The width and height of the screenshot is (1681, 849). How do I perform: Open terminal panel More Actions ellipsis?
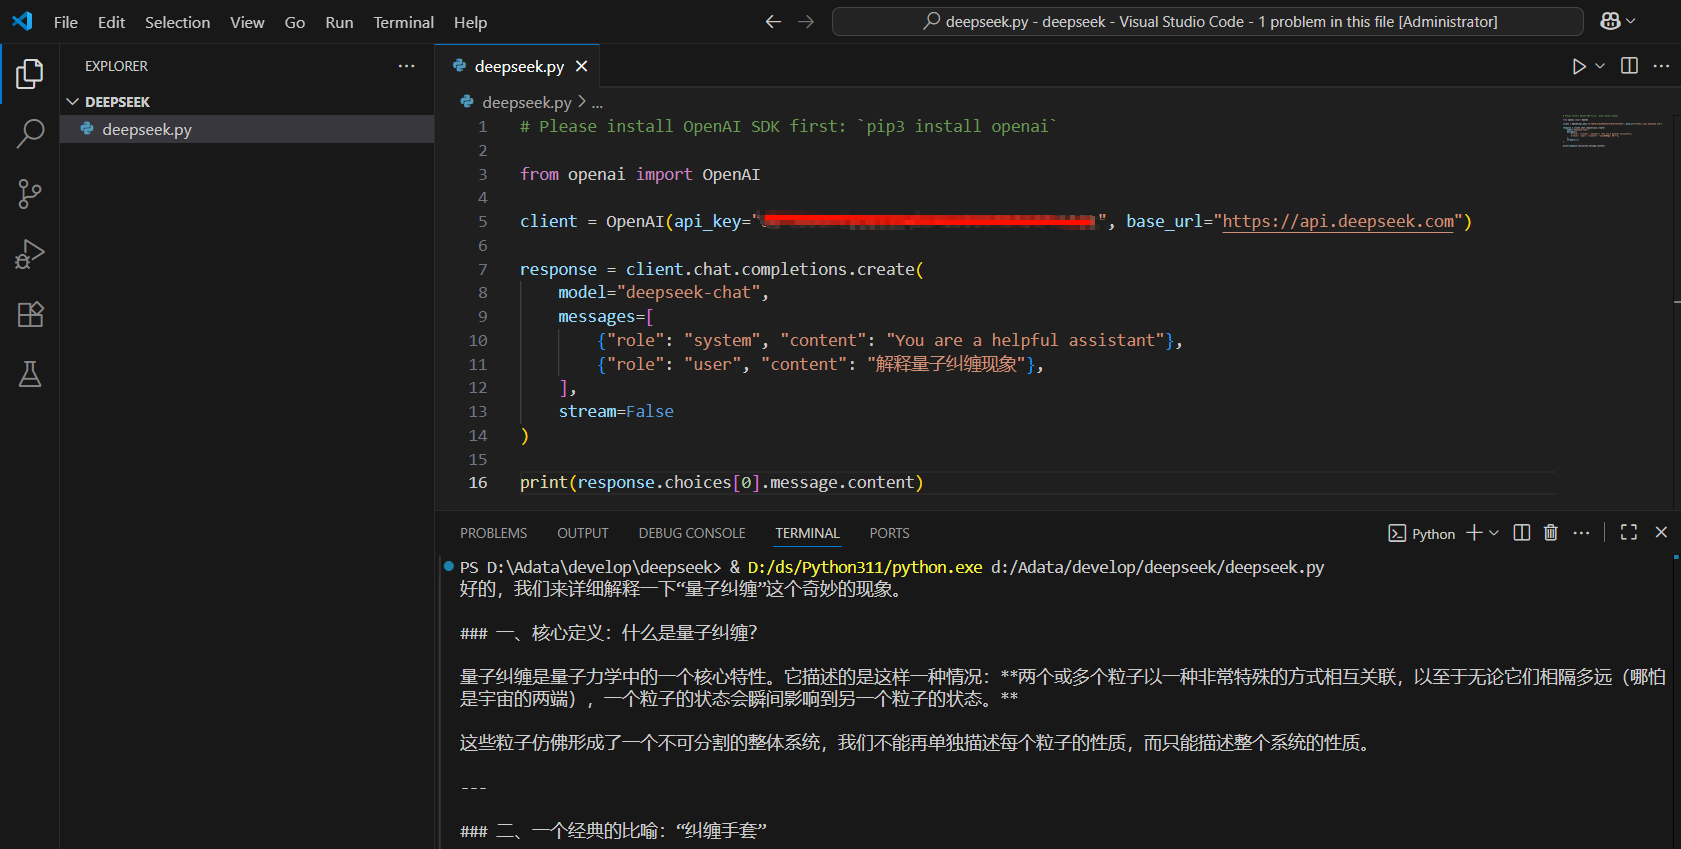(x=1581, y=533)
